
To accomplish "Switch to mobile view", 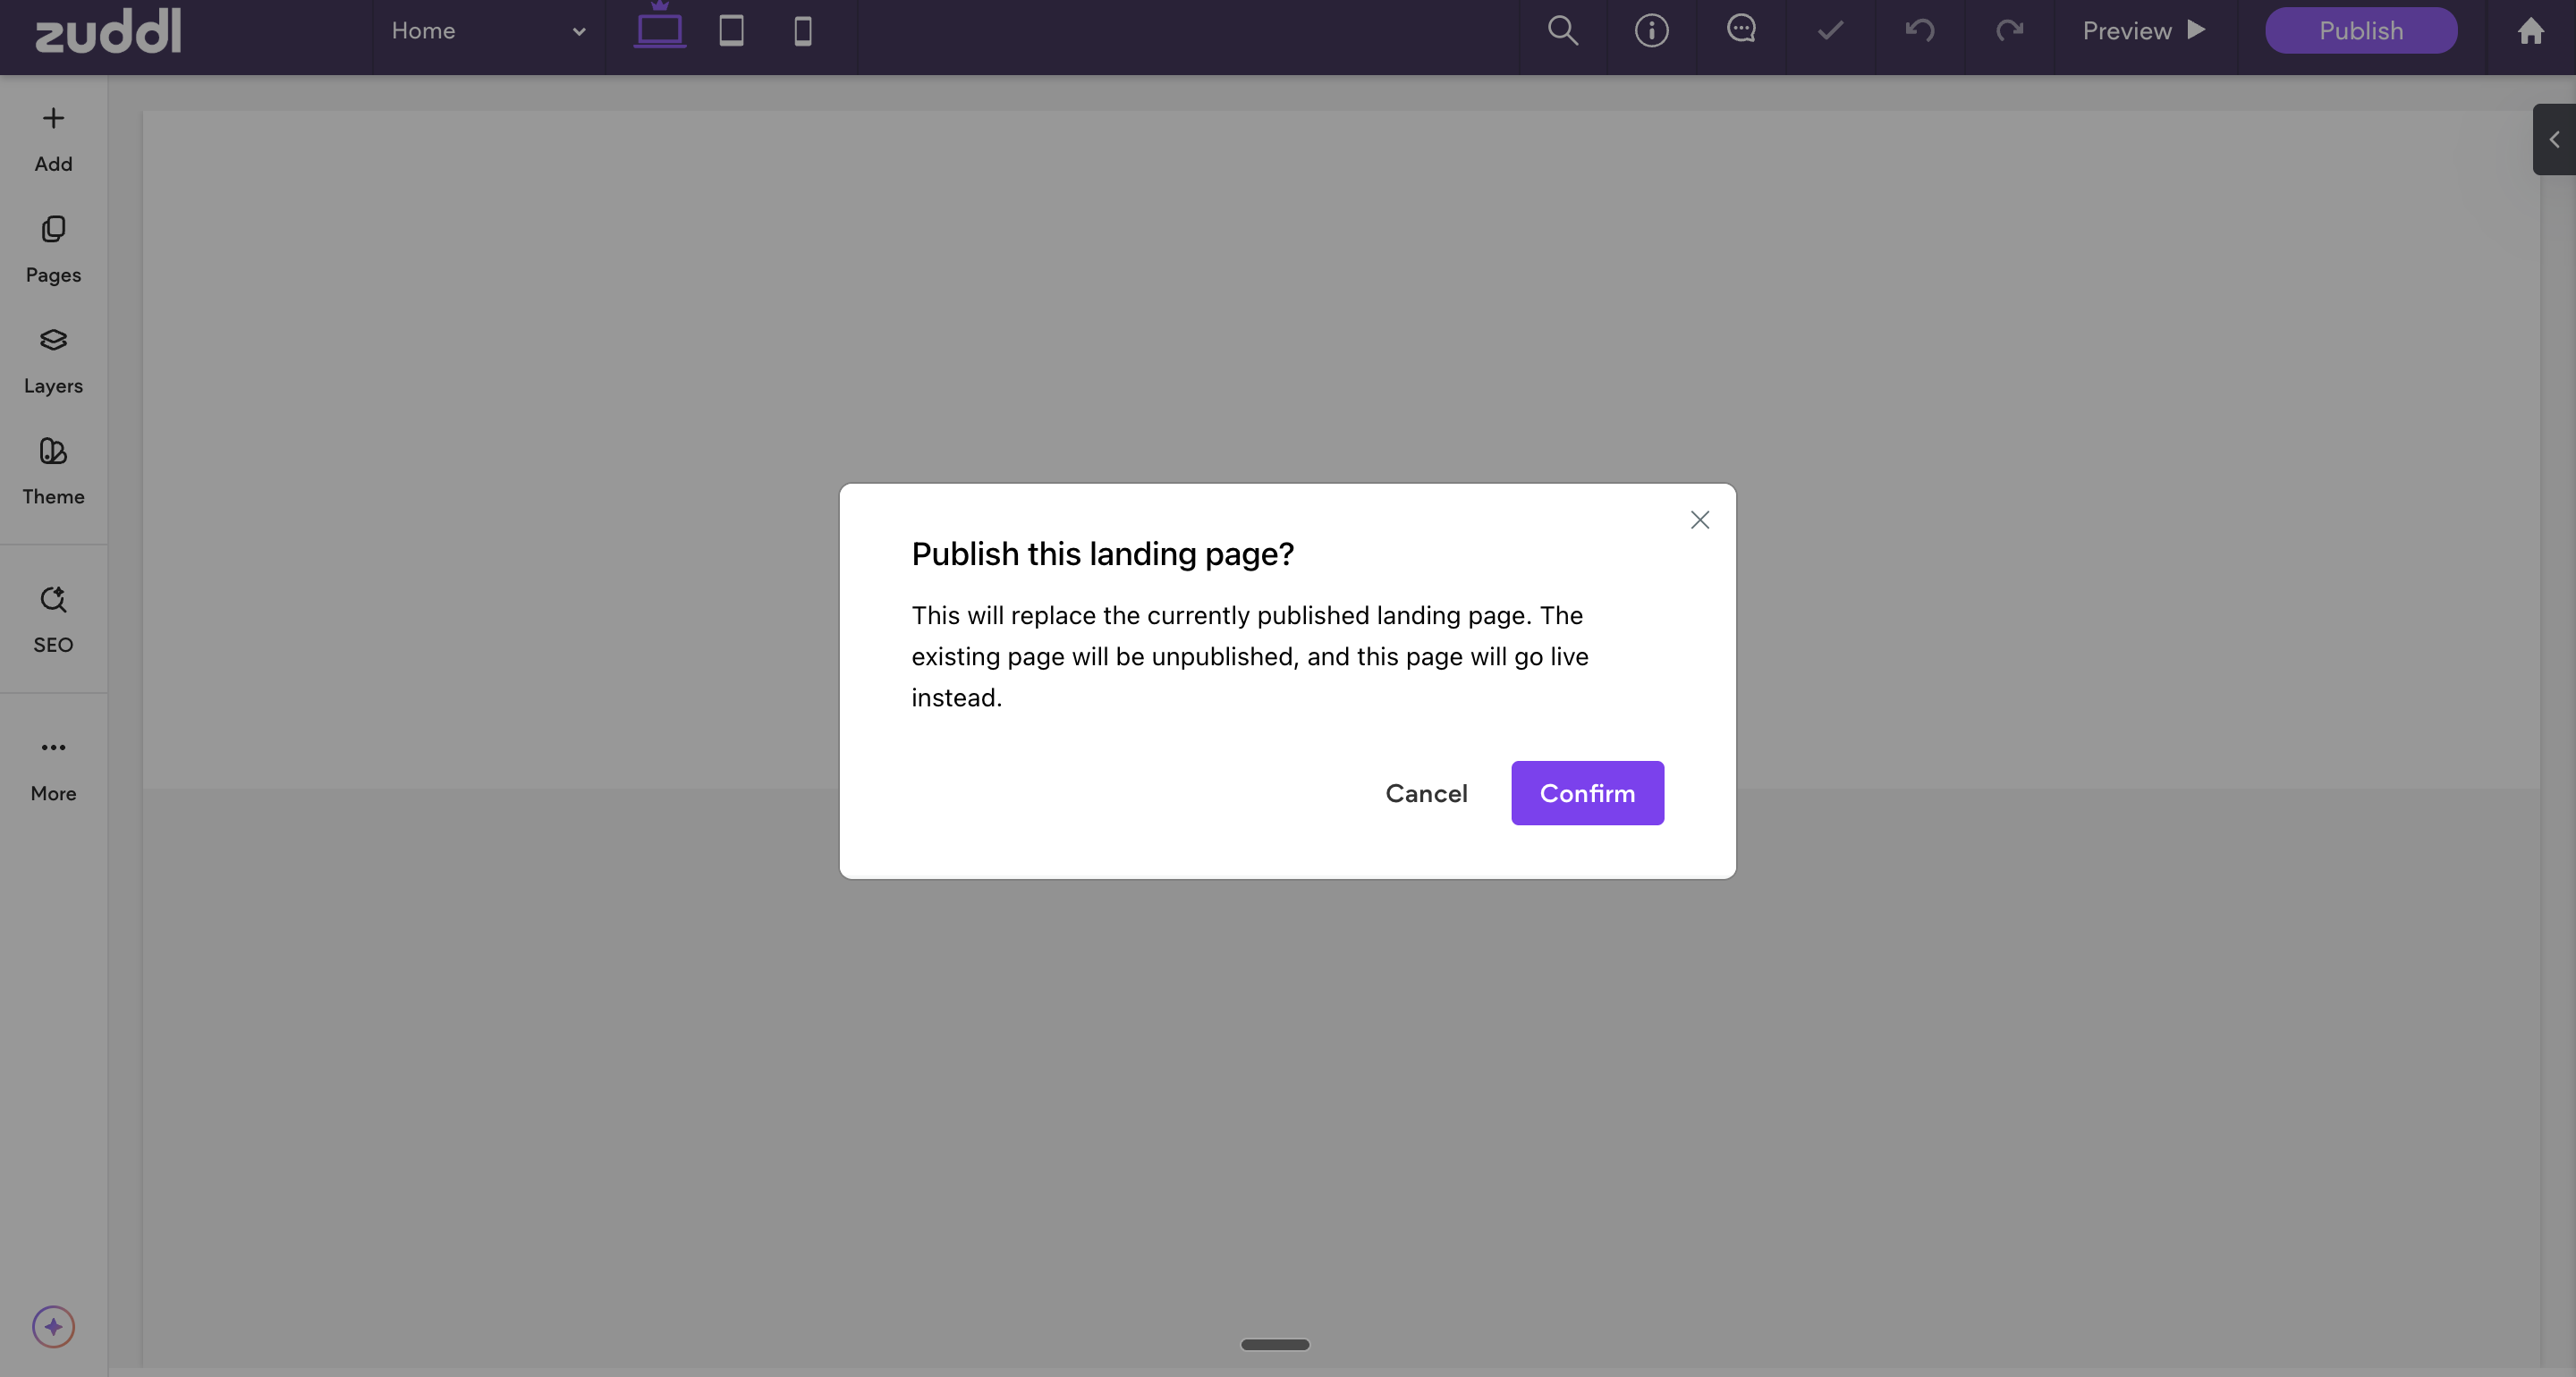I will pos(802,31).
